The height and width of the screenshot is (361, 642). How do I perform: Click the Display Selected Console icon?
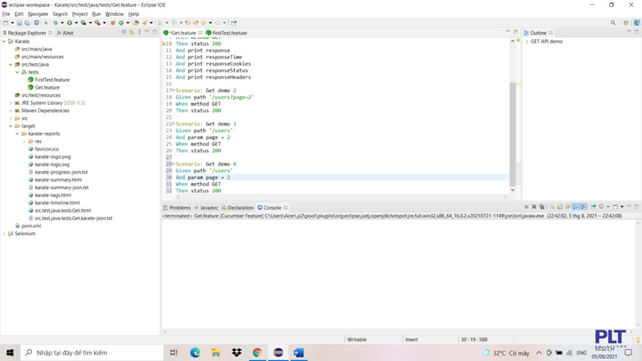tap(601, 207)
